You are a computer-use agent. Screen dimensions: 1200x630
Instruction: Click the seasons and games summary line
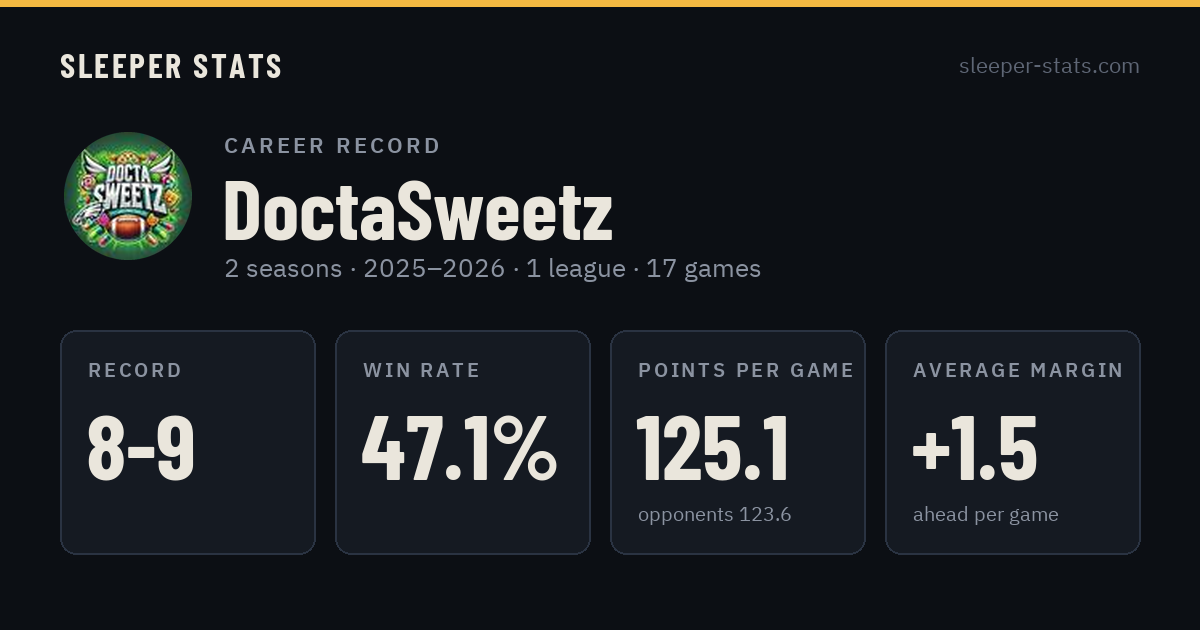point(493,269)
